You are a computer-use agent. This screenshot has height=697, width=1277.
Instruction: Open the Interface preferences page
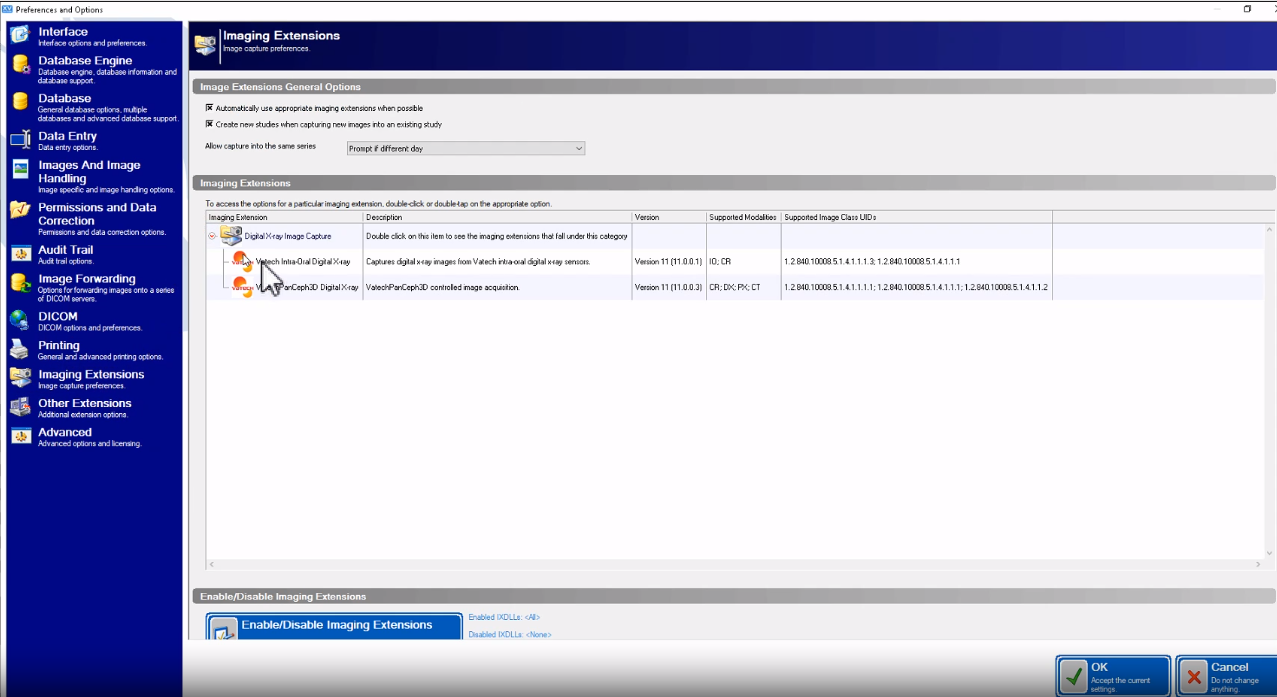click(x=92, y=36)
